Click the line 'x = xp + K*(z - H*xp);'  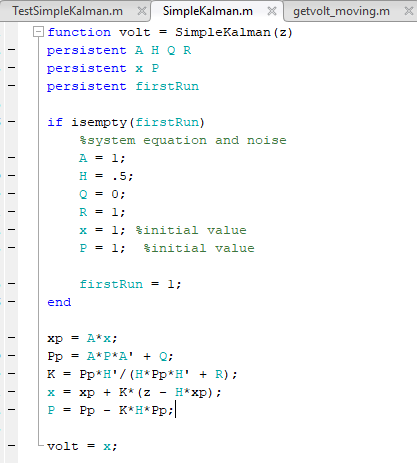click(x=134, y=392)
